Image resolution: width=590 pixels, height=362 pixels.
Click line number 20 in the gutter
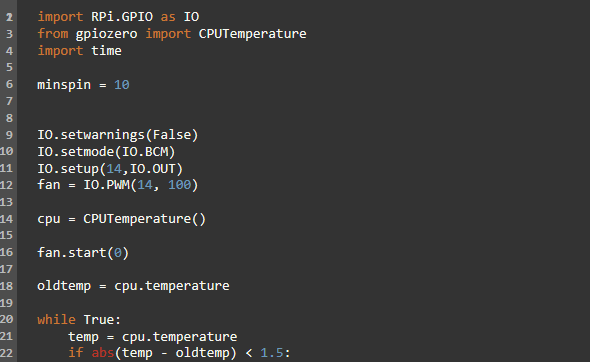6,319
